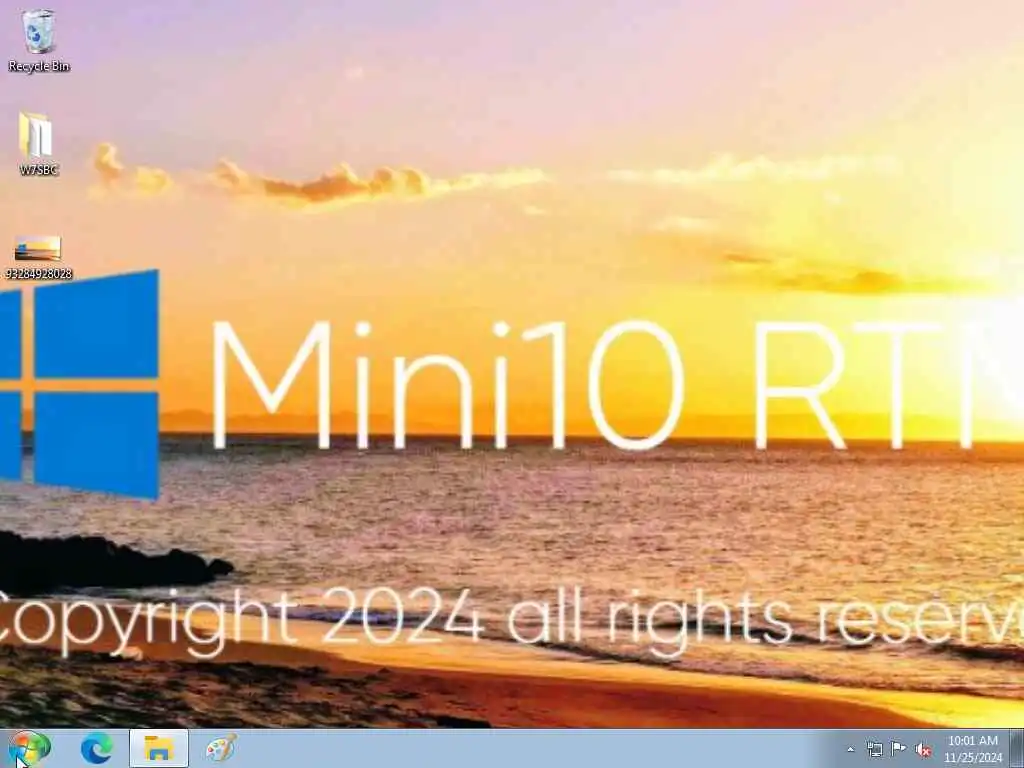Open File Explorer from the taskbar
This screenshot has width=1024, height=768.
(x=159, y=748)
